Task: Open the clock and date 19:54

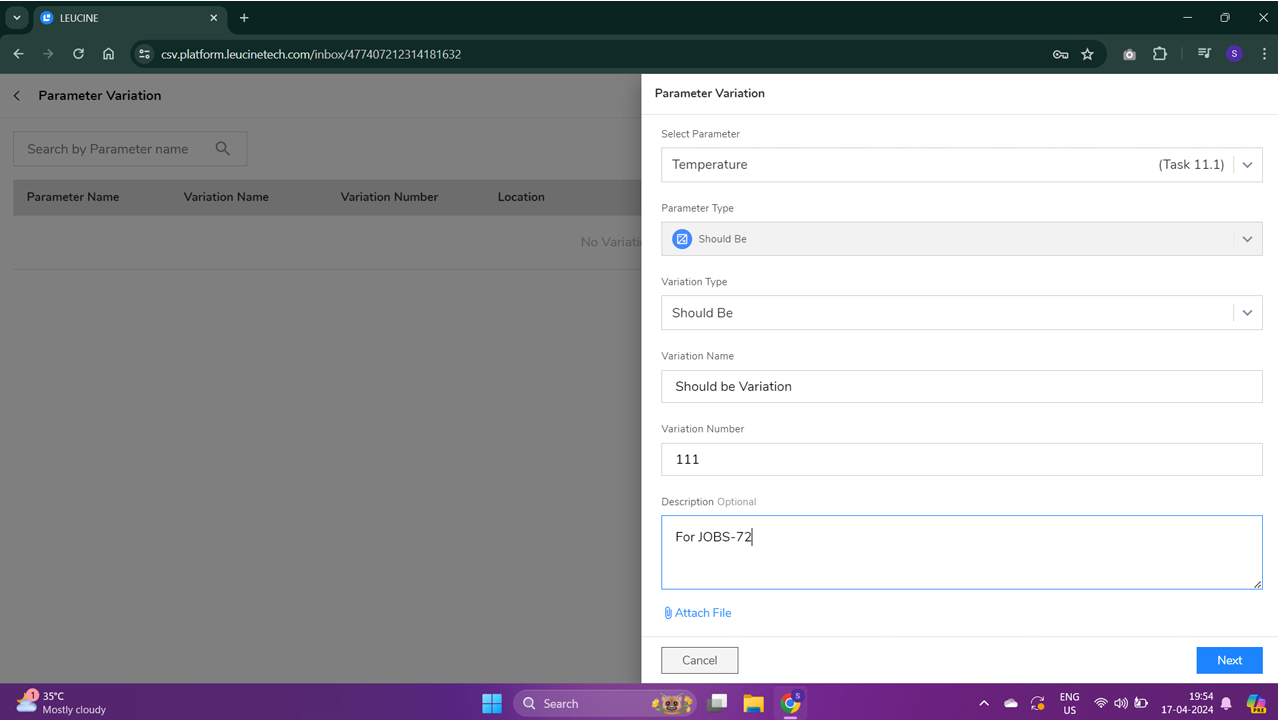Action: point(1187,703)
